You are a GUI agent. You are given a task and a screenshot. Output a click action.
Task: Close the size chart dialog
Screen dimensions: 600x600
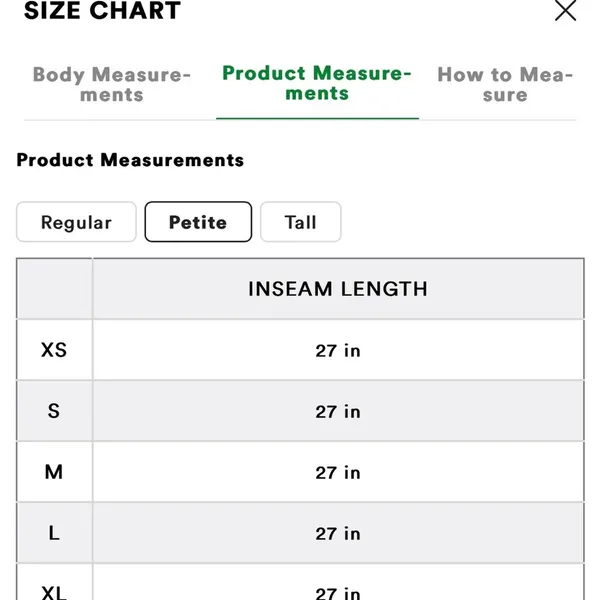tap(565, 10)
